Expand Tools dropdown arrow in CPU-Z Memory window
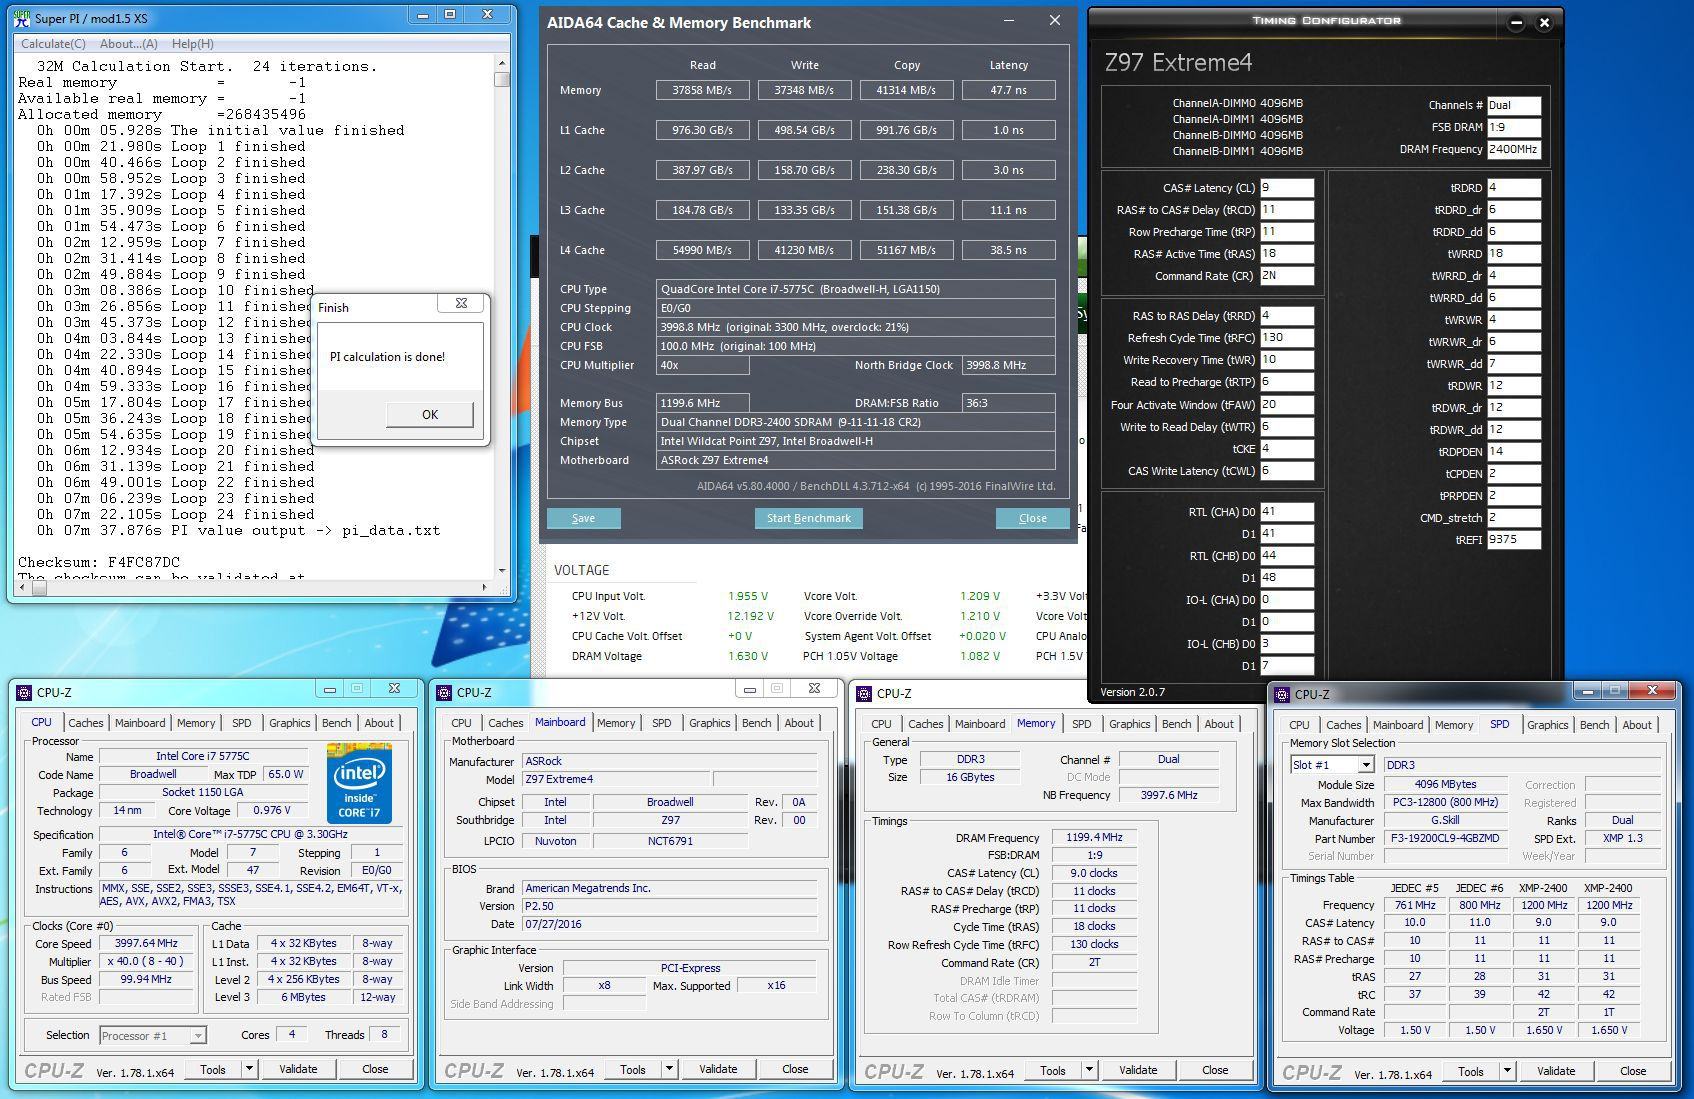 click(1089, 1070)
